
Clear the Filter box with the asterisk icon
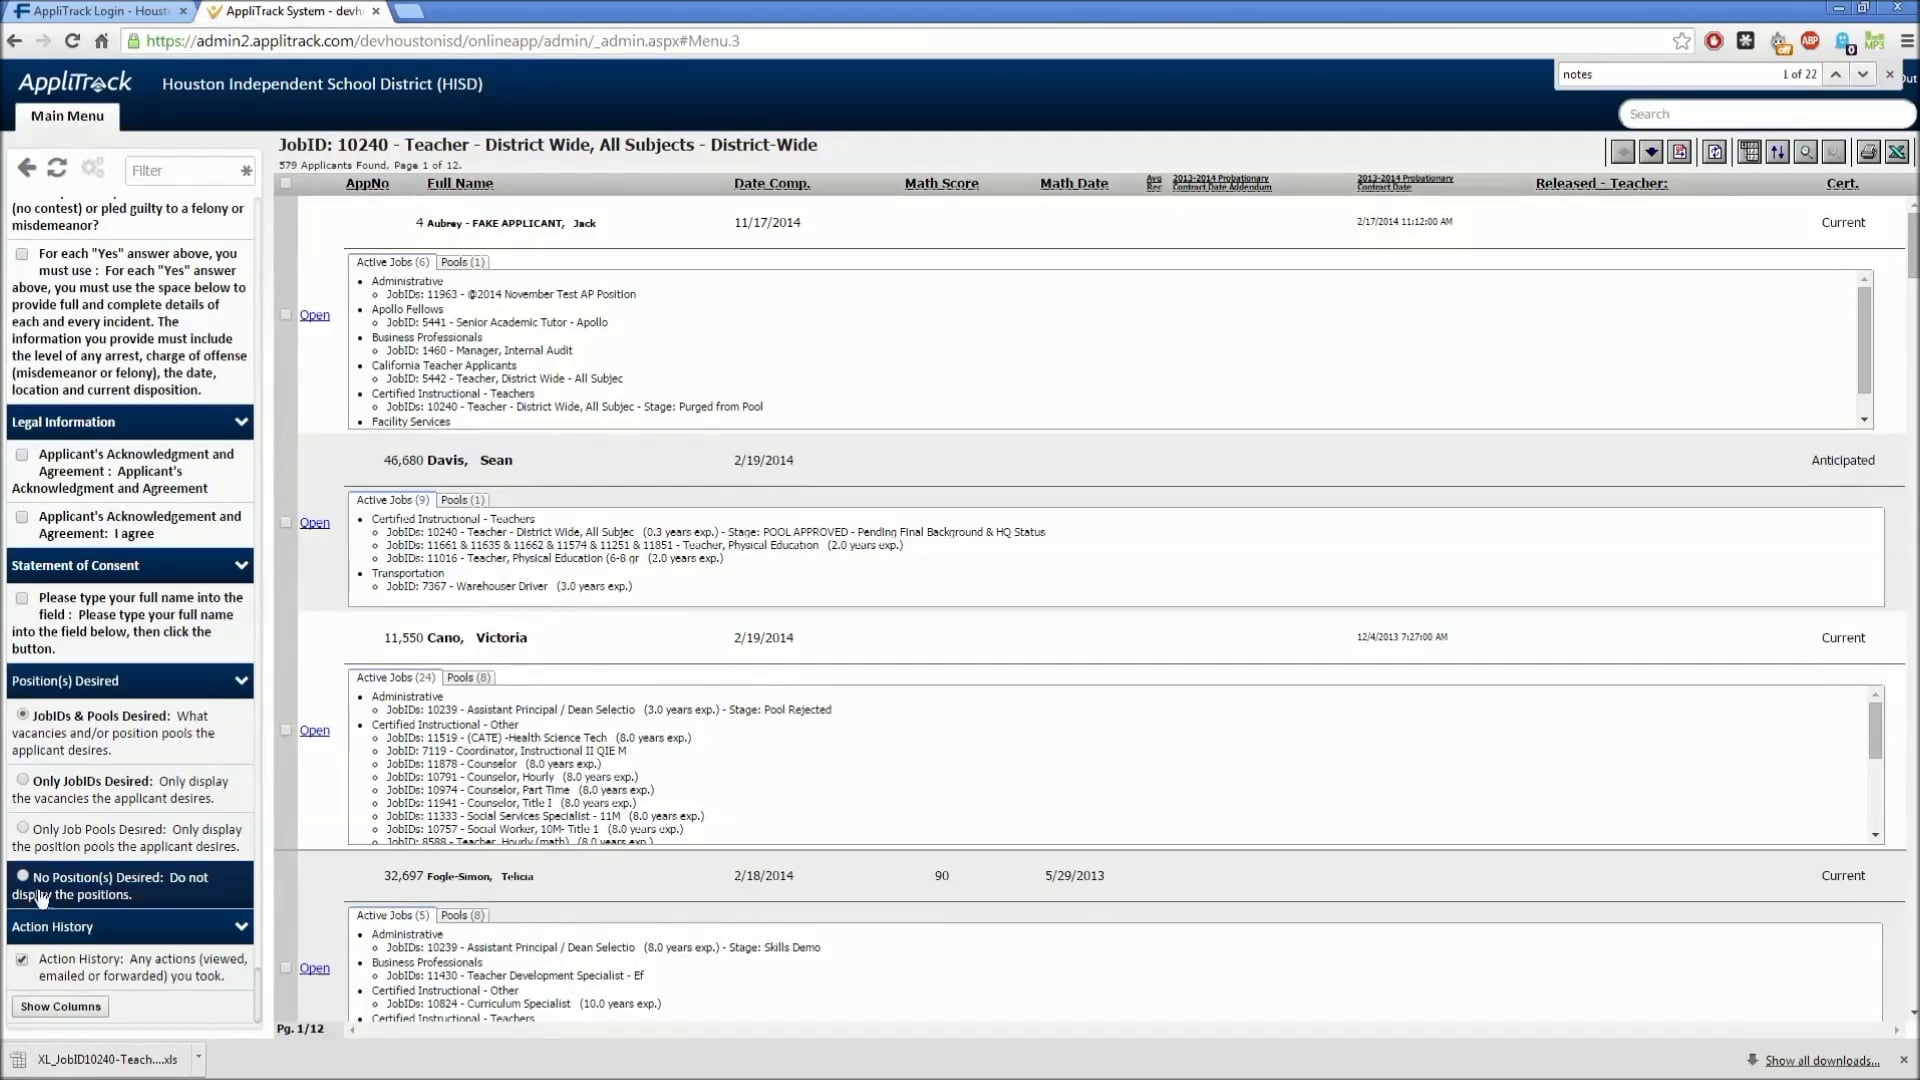(245, 171)
